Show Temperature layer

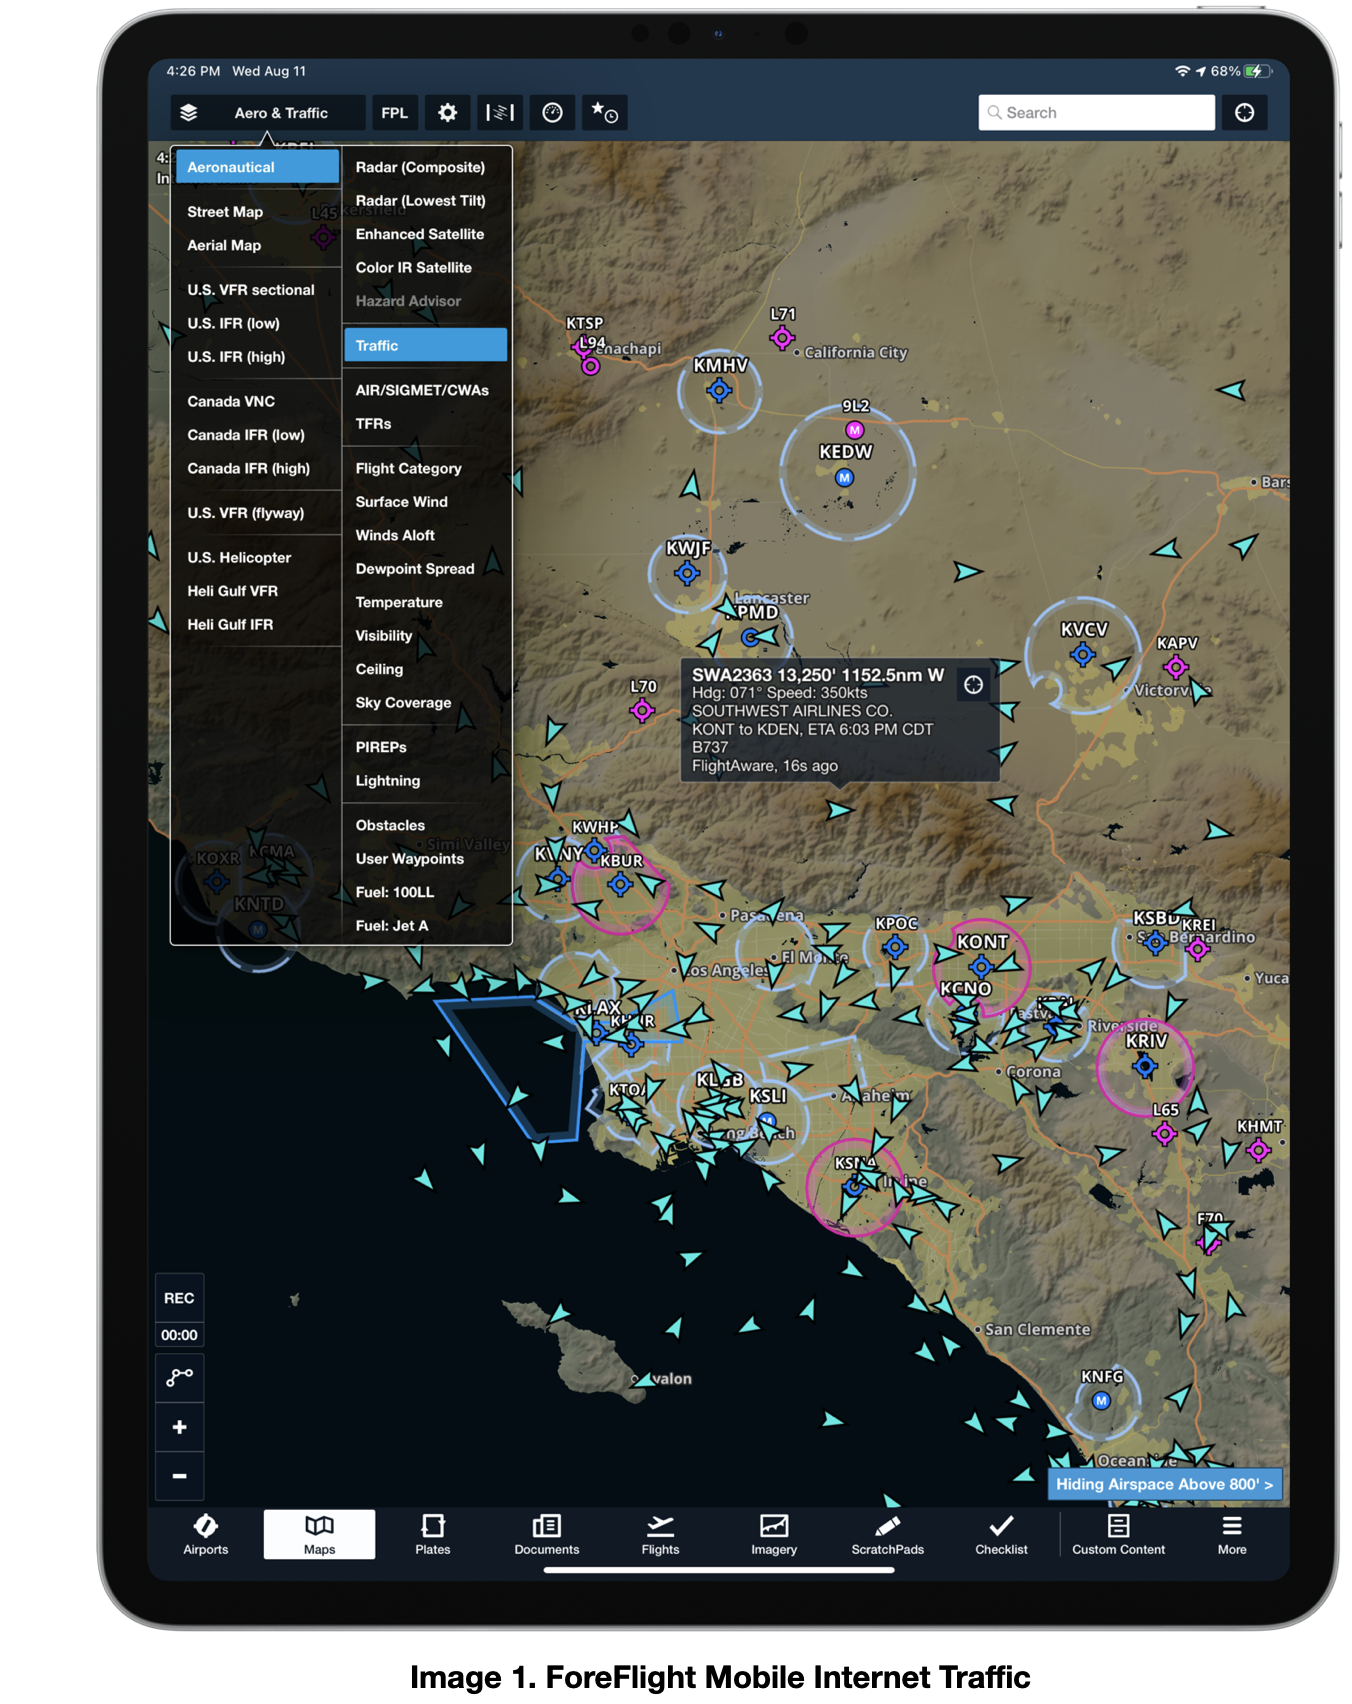399,602
